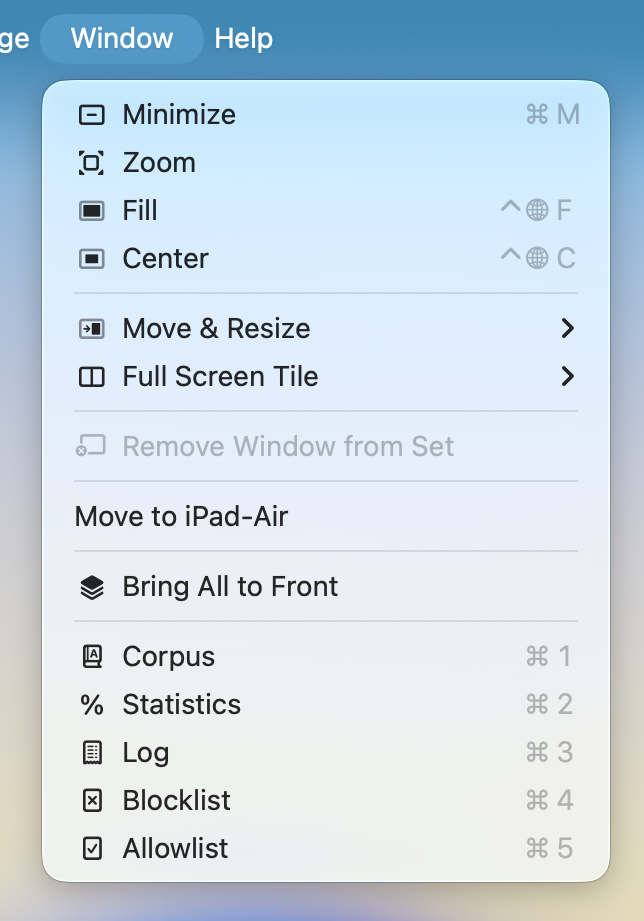The height and width of the screenshot is (921, 644).
Task: Select Move to iPad-Air
Action: (x=183, y=516)
